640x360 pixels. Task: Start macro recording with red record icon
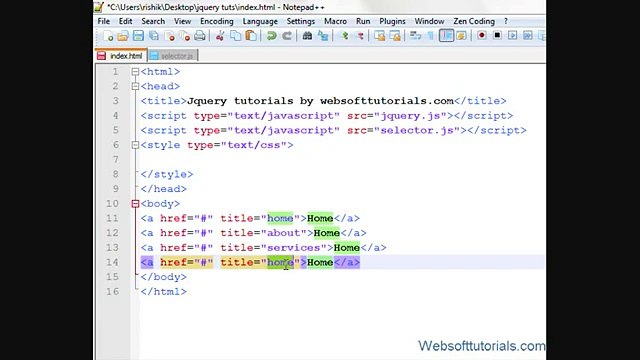tap(482, 36)
